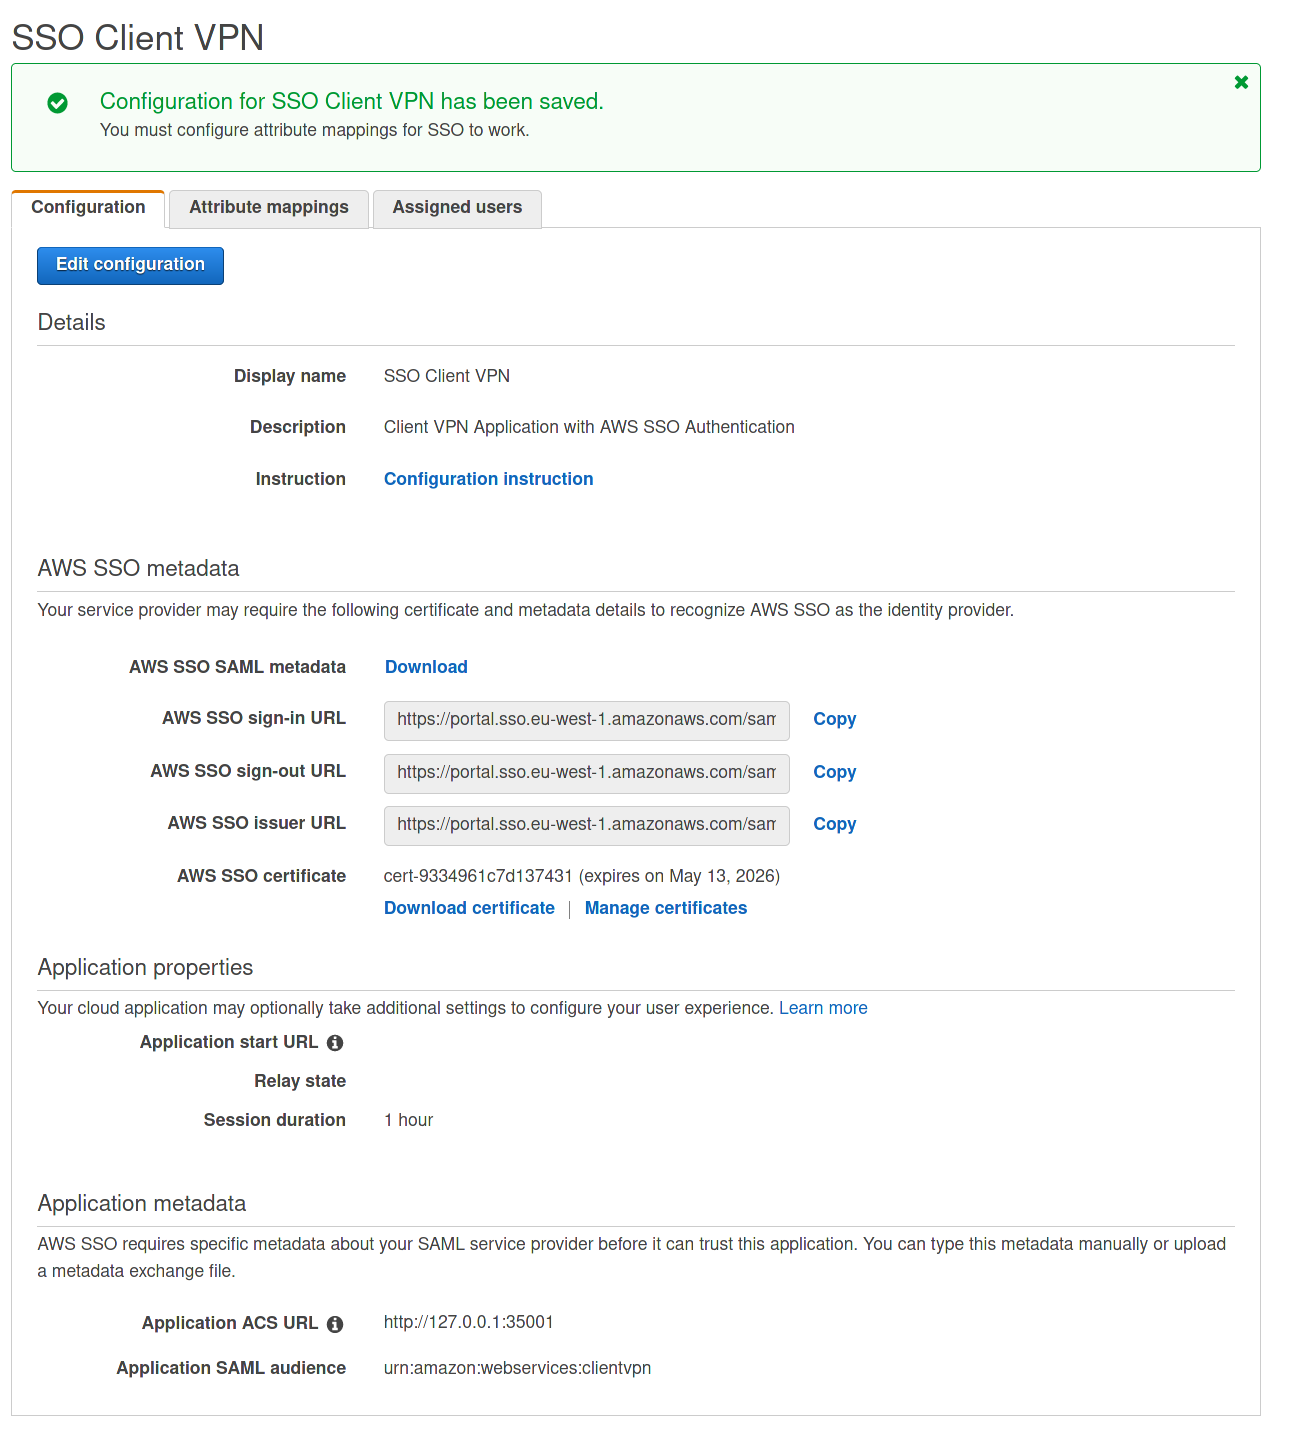This screenshot has width=1295, height=1440.
Task: Click the green success checkmark icon
Action: 58,103
